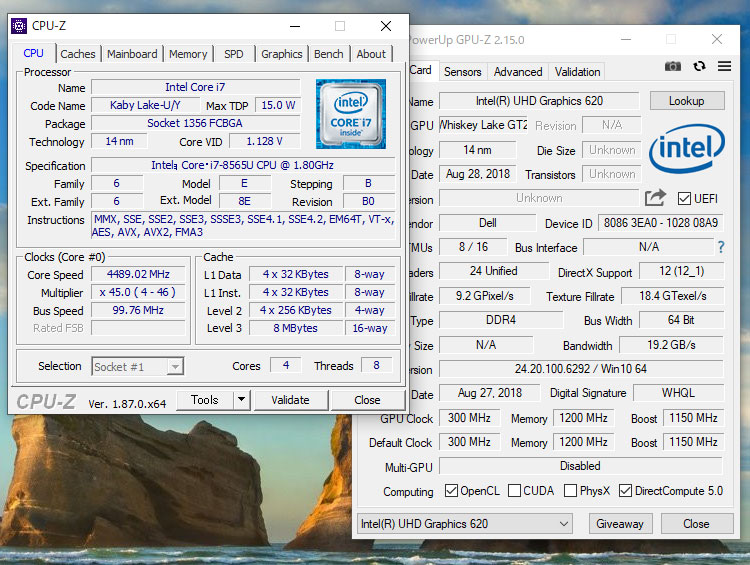Close the CPU-Z window with X
The image size is (750, 565).
[x=386, y=26]
